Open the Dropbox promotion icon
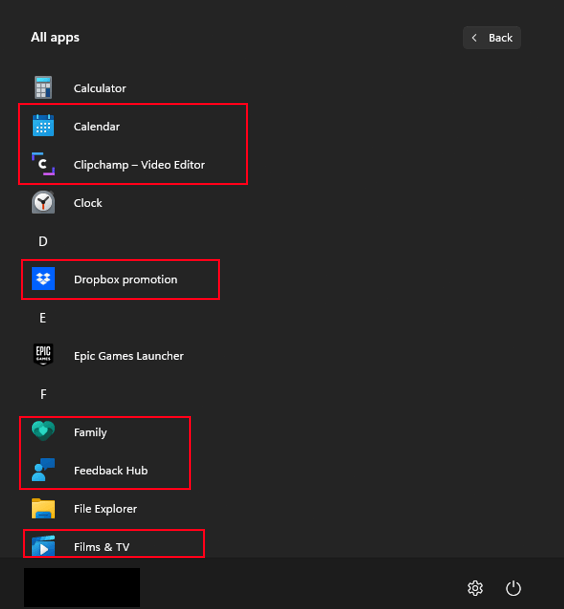The width and height of the screenshot is (564, 609). tap(43, 278)
